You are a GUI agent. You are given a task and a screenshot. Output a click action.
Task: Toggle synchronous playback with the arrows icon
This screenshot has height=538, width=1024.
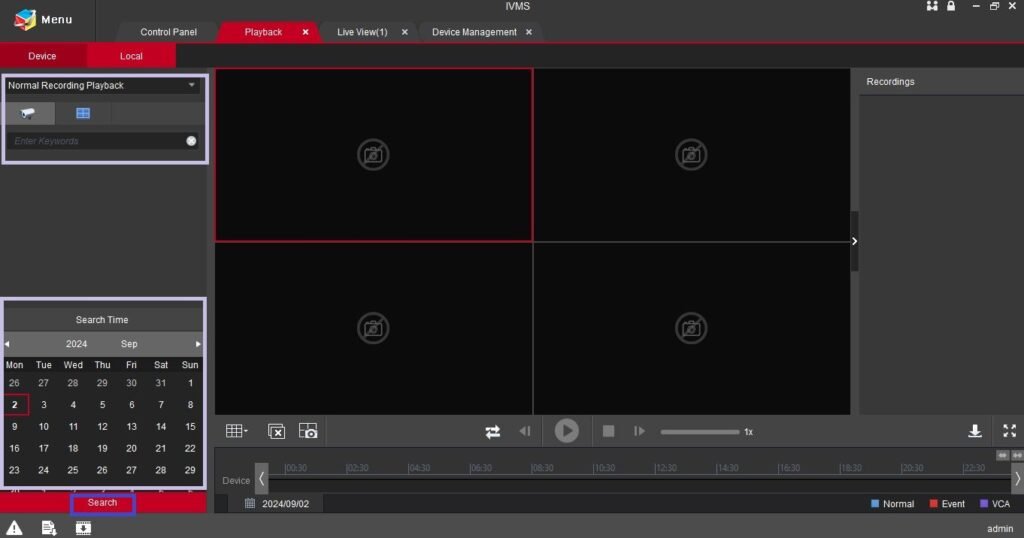coord(493,432)
